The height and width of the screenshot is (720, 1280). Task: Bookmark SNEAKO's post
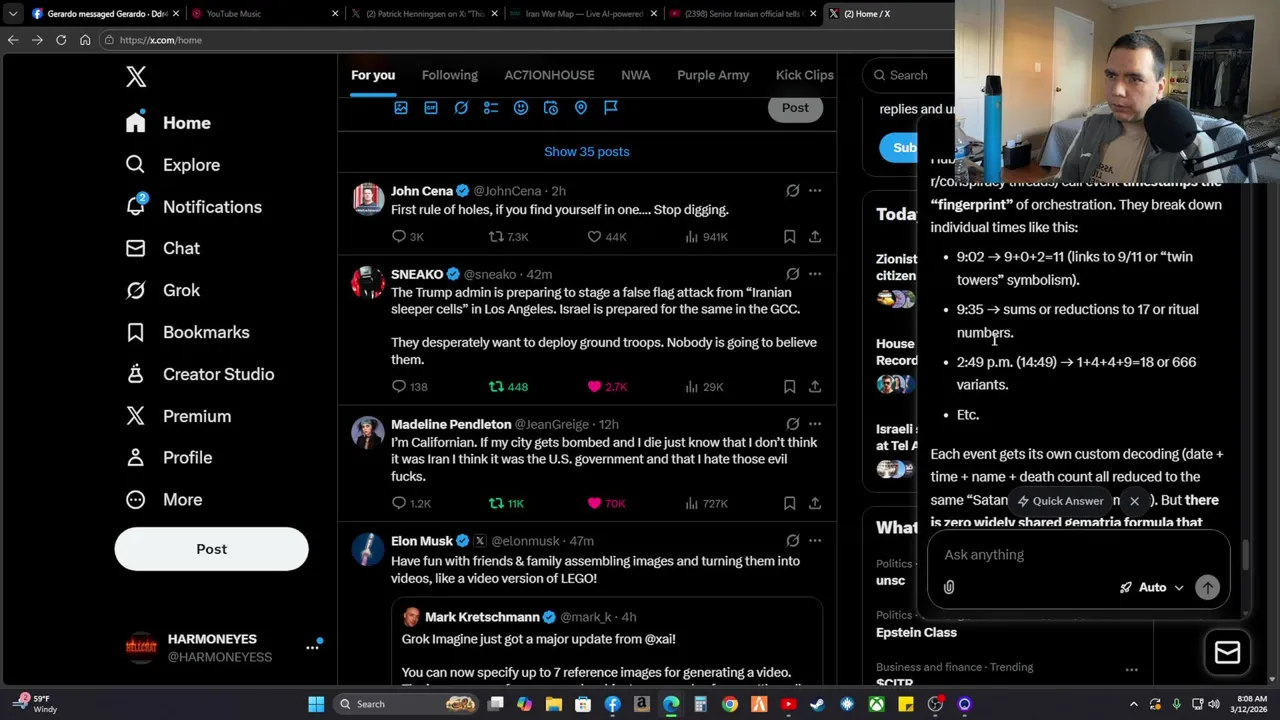(x=789, y=387)
